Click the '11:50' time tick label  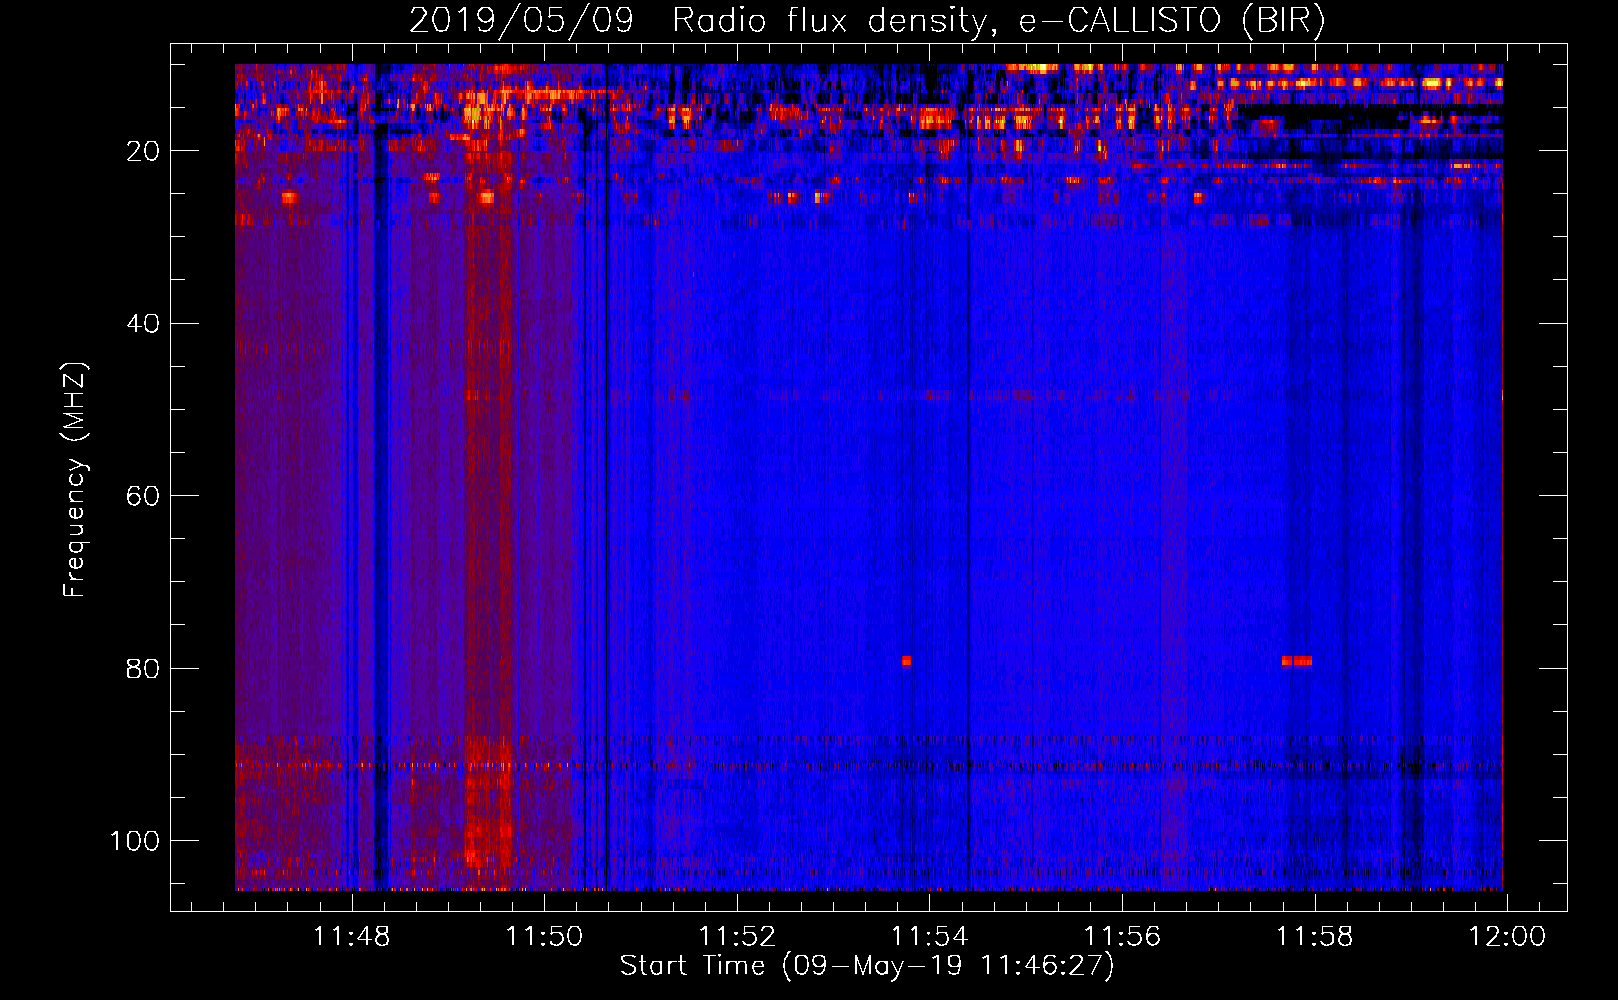(544, 937)
